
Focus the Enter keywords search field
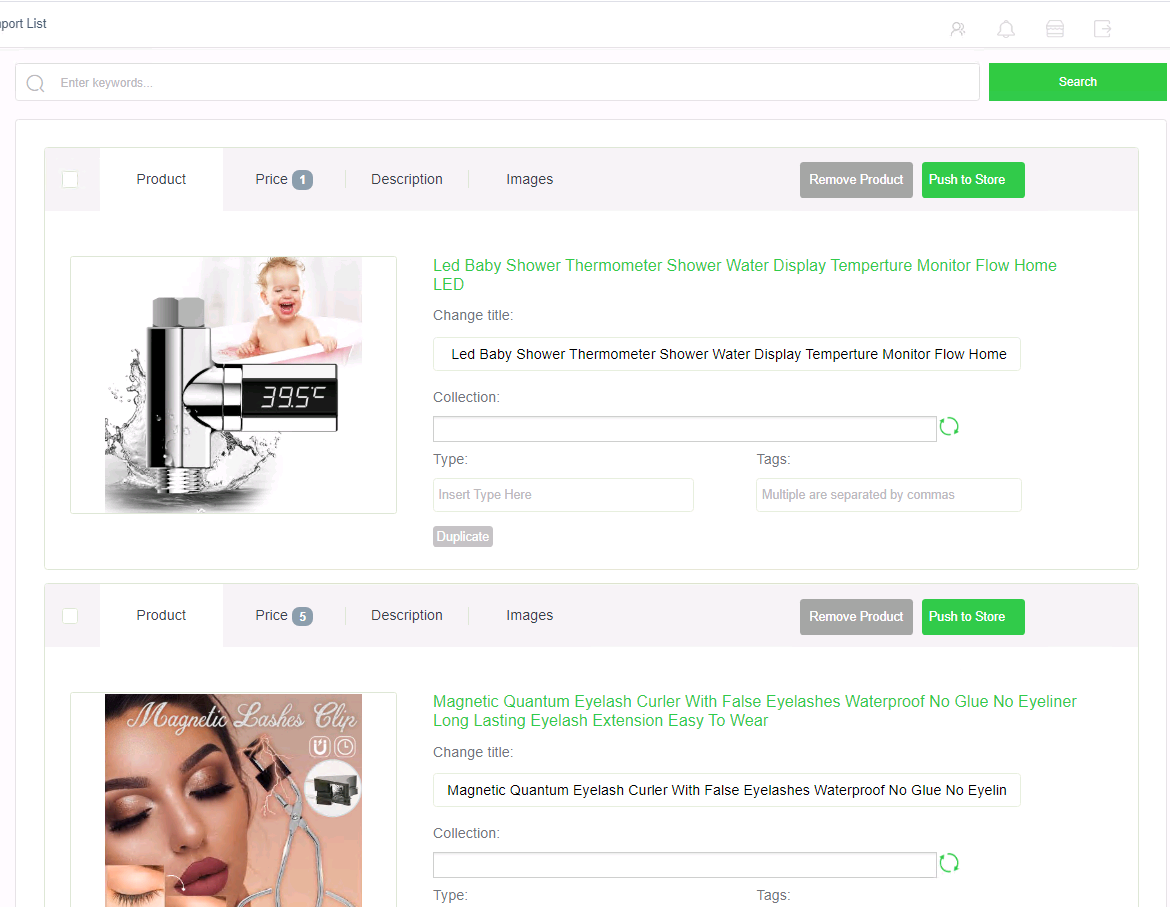click(498, 82)
